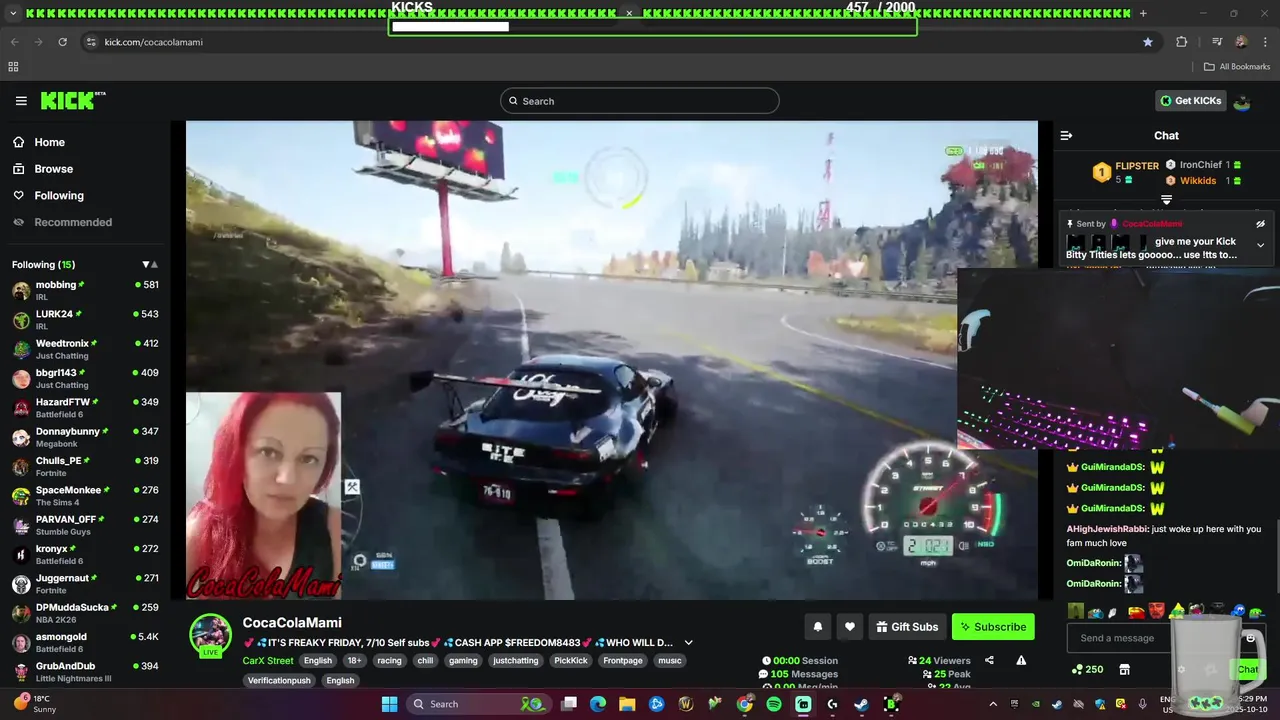Collapse chat with the arrow-lines icon
This screenshot has width=1280, height=720.
click(x=1066, y=135)
